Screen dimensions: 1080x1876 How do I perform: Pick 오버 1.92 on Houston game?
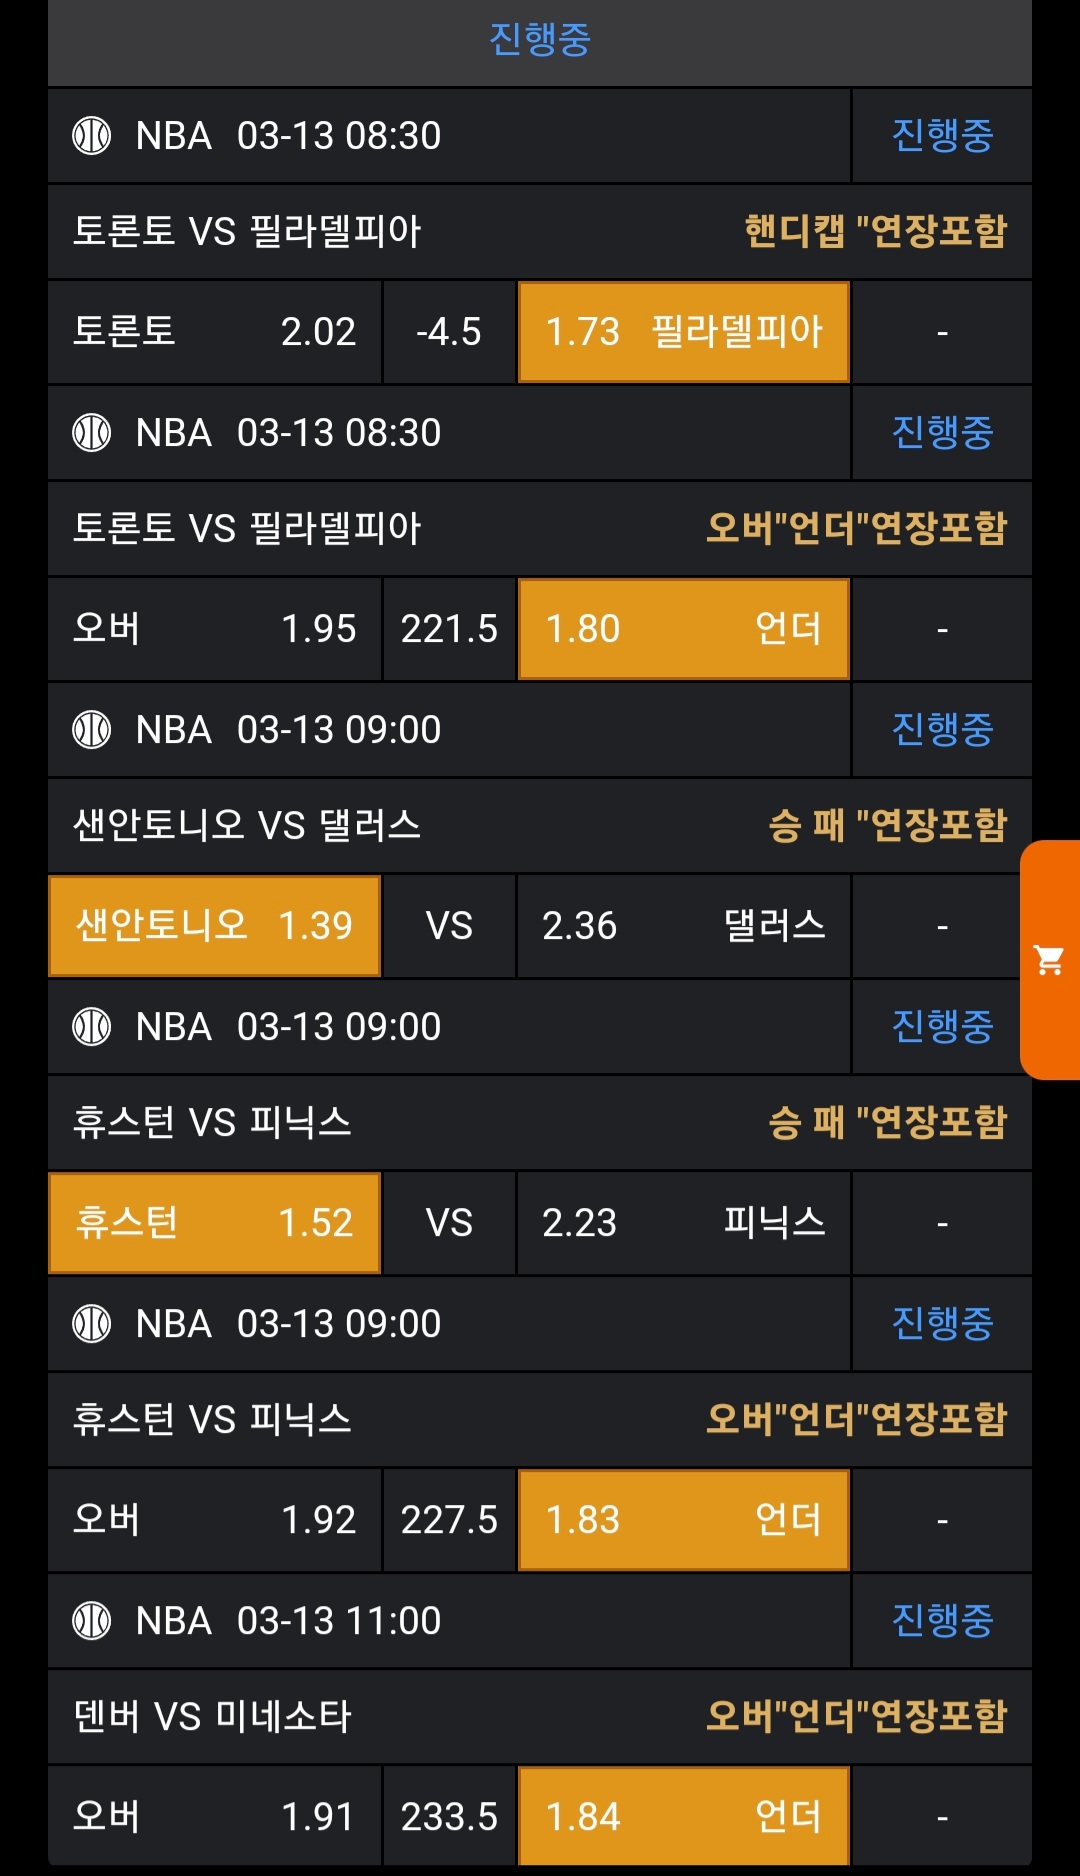pyautogui.click(x=215, y=1520)
